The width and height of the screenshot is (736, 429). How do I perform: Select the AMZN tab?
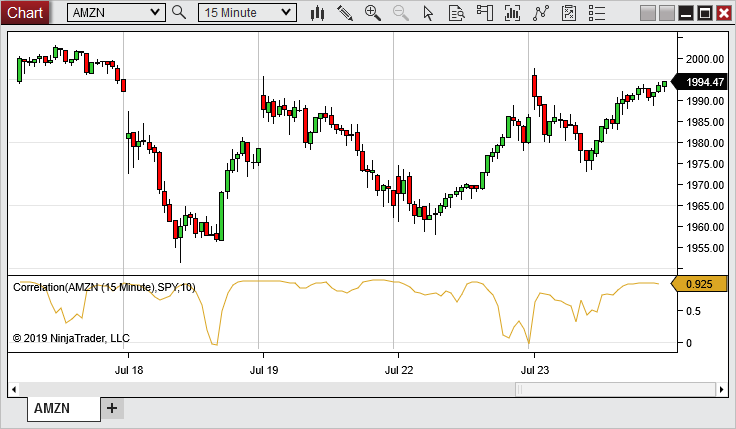[x=63, y=408]
